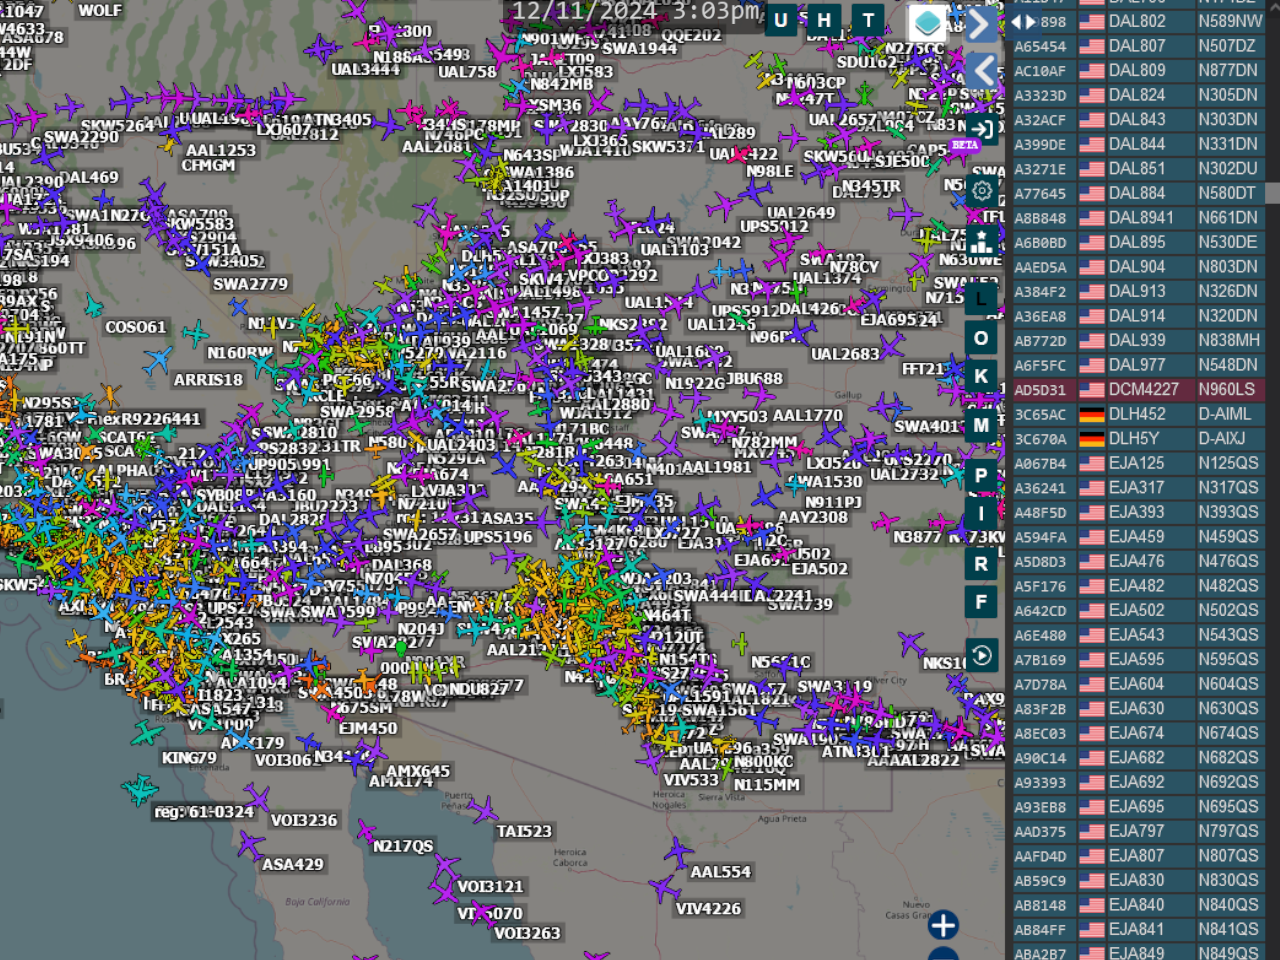Viewport: 1280px width, 960px height.
Task: Click the ARRIS18 aircraft label on map
Action: pos(208,380)
